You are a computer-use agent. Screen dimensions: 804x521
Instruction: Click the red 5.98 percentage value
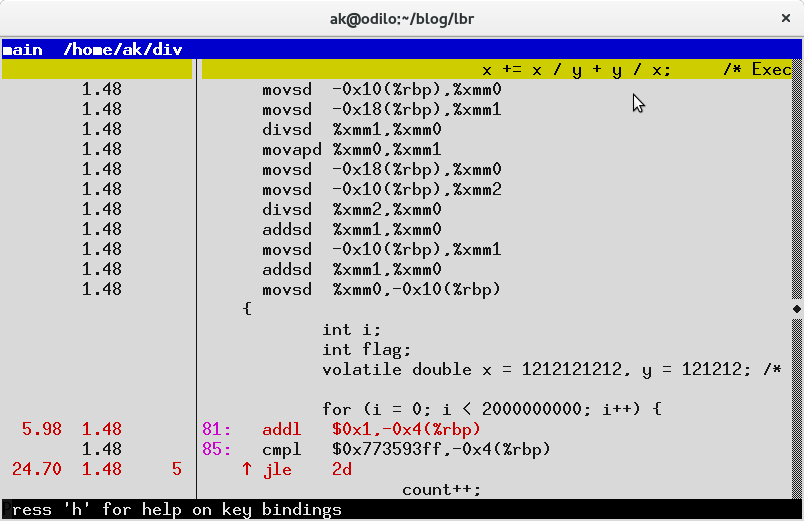[x=42, y=429]
